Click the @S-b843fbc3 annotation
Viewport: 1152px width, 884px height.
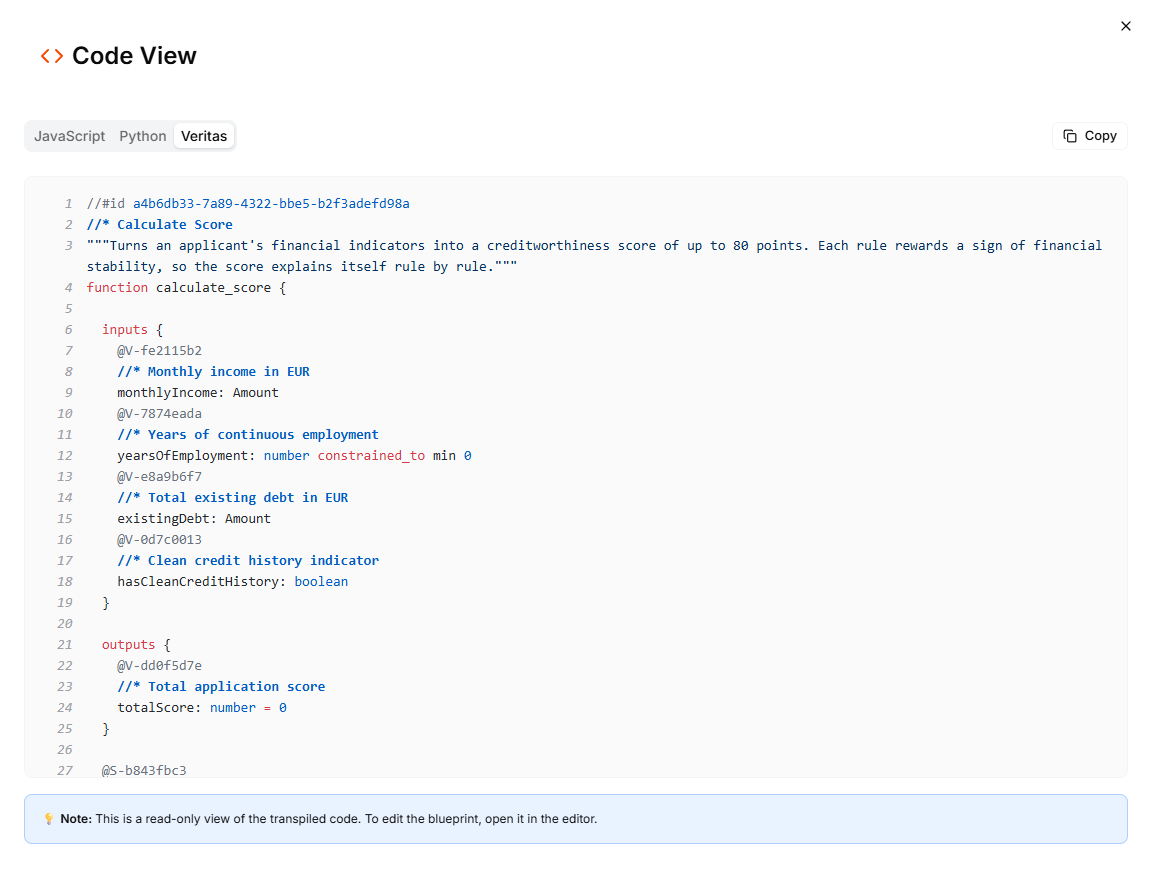[144, 770]
